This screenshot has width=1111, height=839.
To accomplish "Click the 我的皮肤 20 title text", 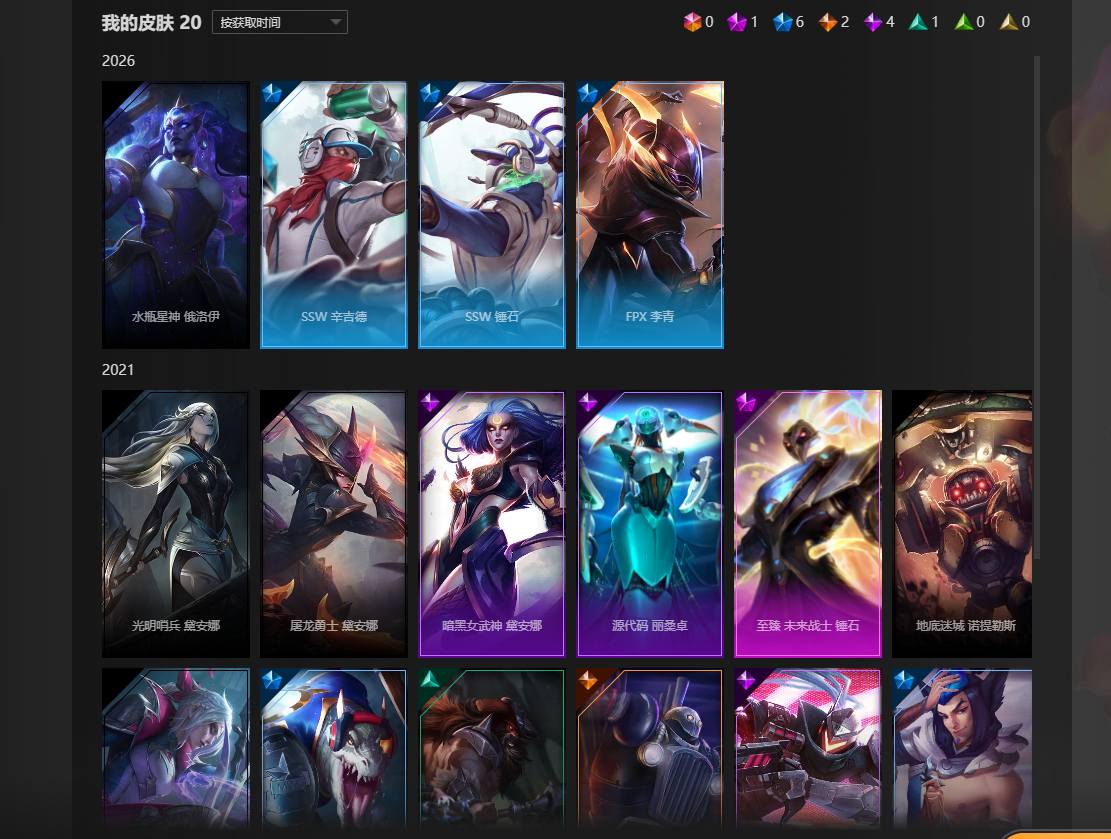I will (x=152, y=23).
